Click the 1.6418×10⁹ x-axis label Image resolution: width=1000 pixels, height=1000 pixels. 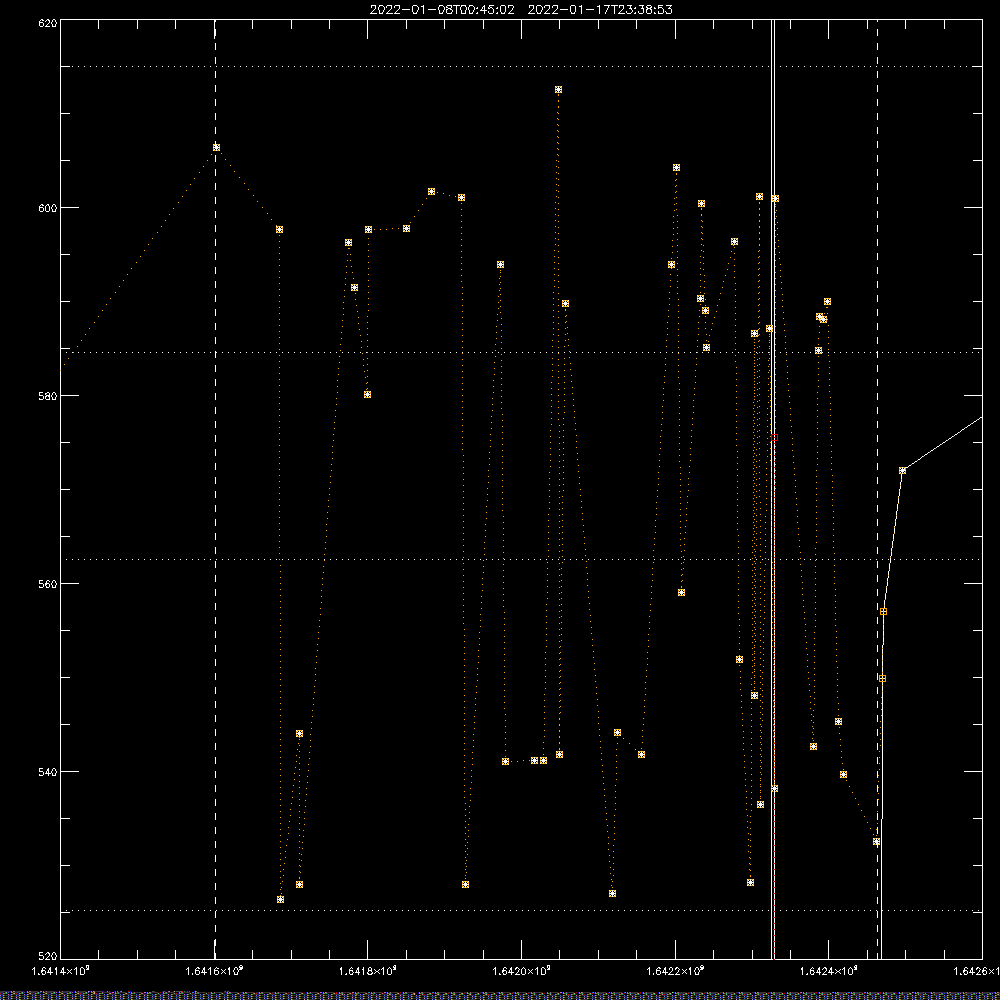(368, 971)
